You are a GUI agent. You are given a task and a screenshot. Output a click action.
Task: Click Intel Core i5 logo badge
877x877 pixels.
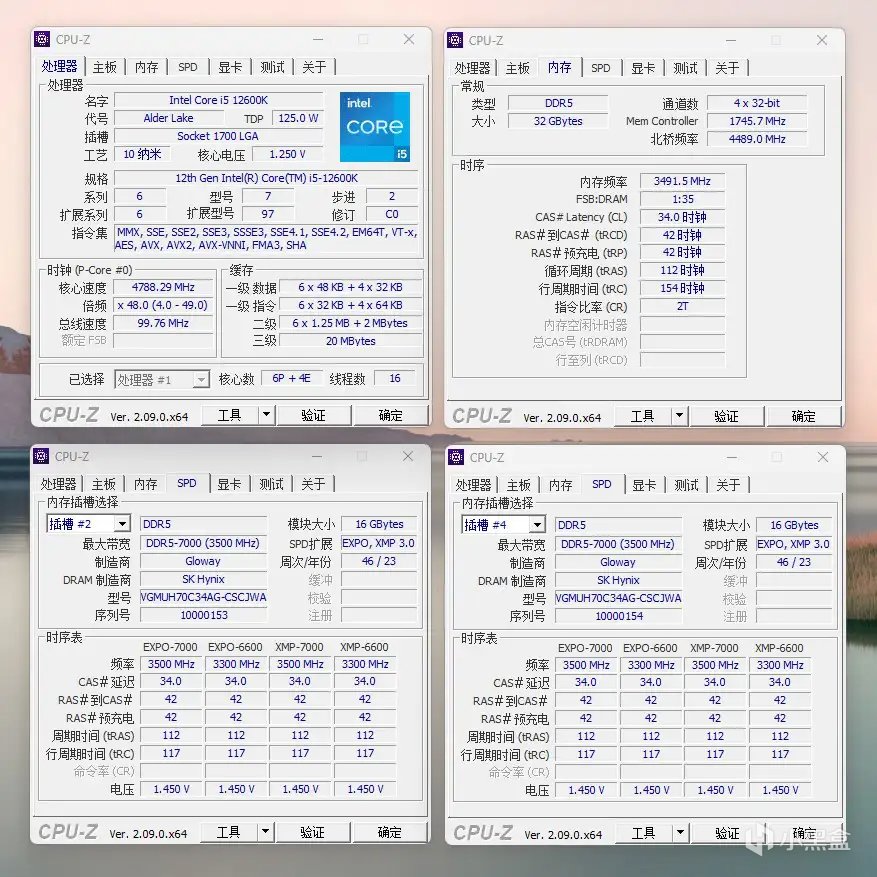point(375,127)
